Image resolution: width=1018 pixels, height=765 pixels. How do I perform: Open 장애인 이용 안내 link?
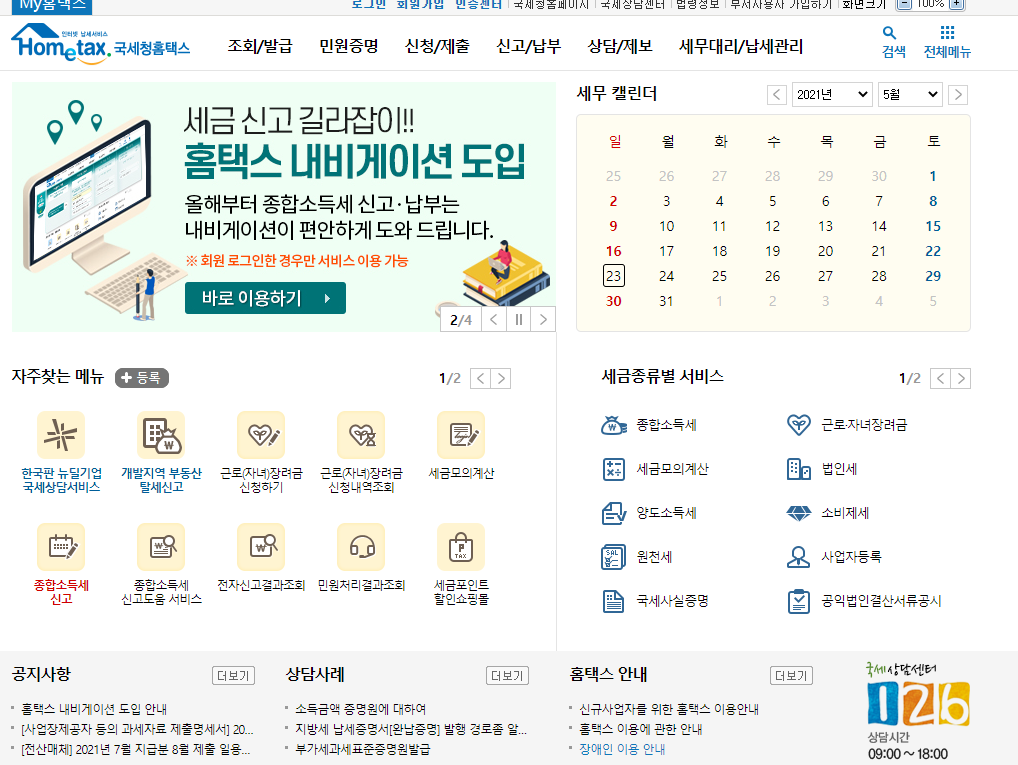pos(622,749)
